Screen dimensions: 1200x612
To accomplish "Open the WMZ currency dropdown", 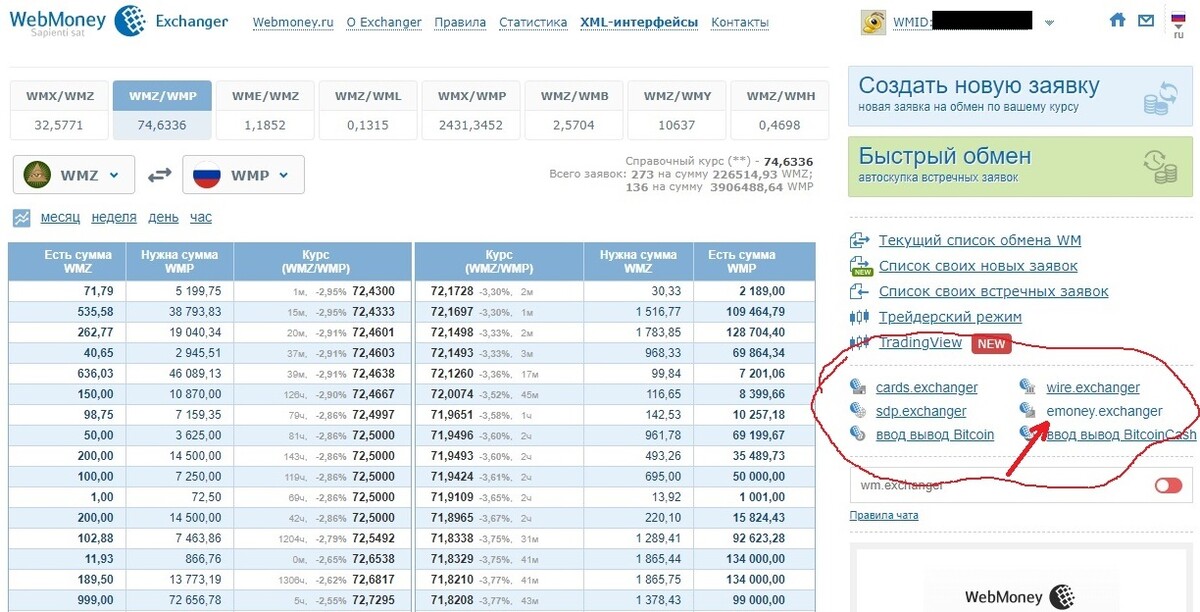I will (x=74, y=175).
